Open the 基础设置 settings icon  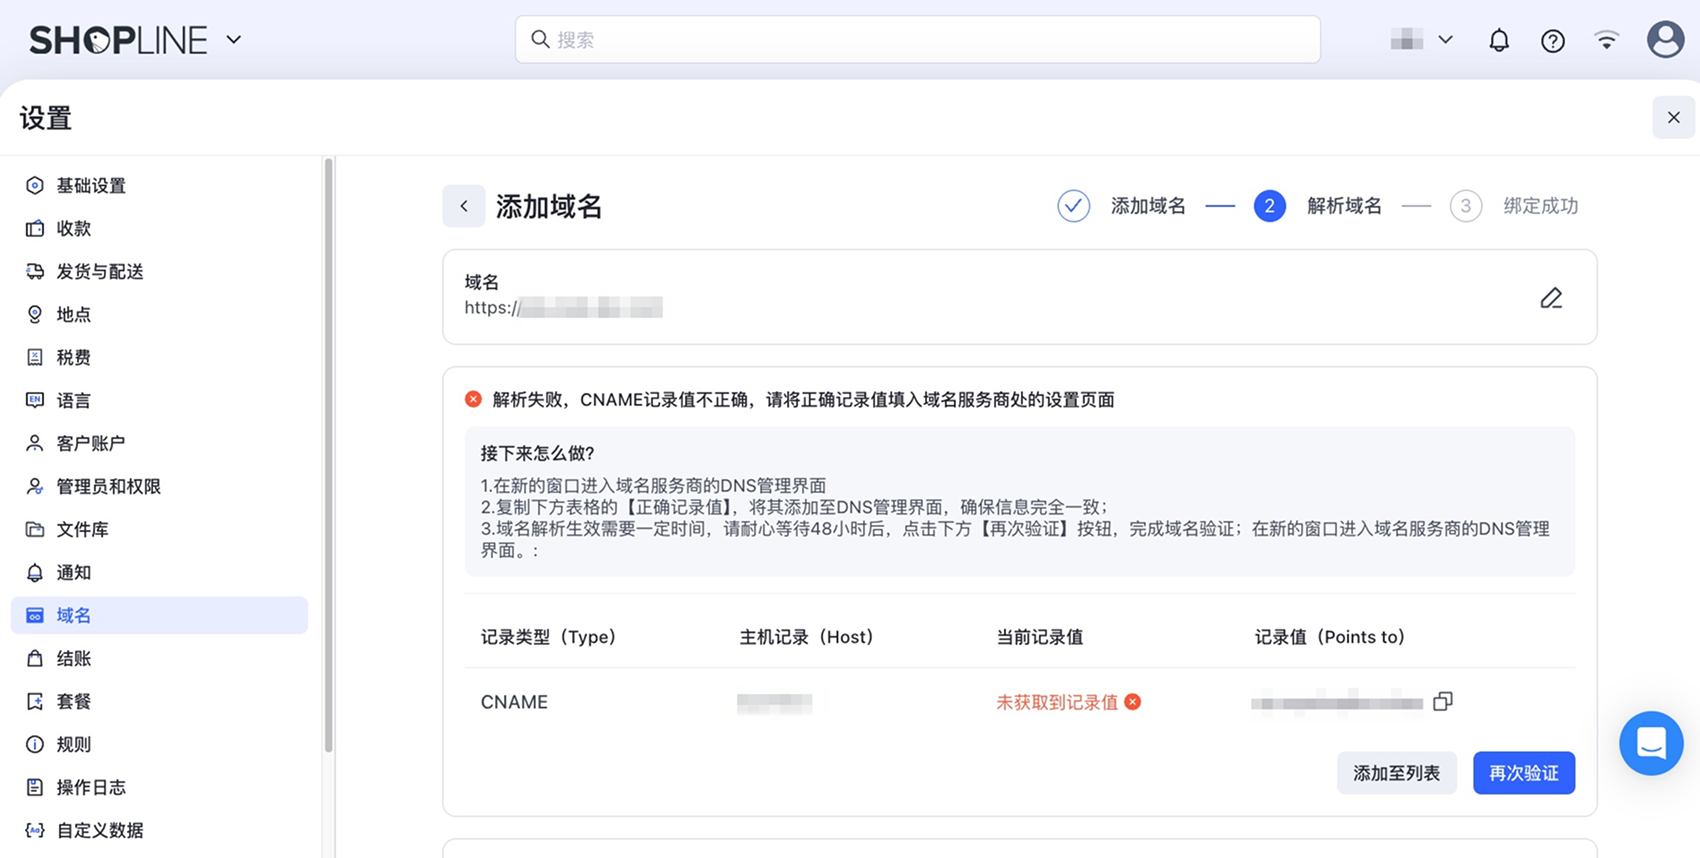coord(35,185)
